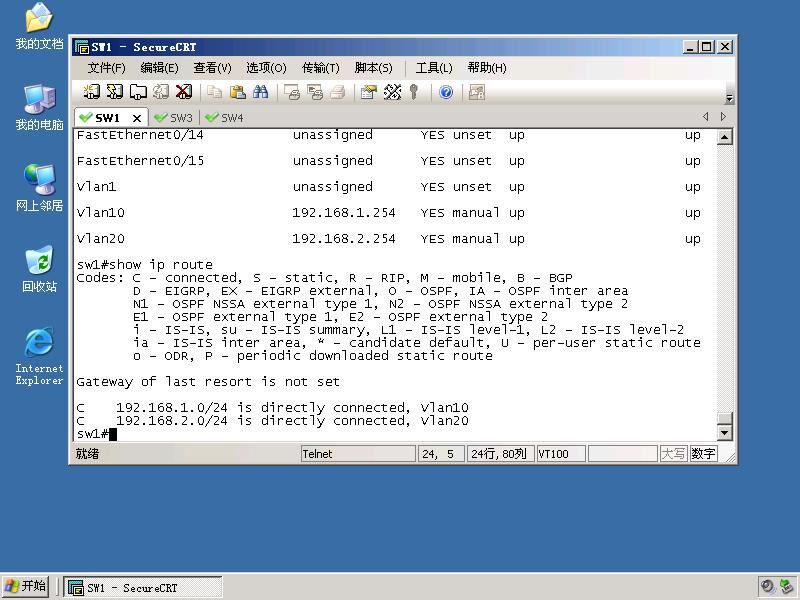This screenshot has width=800, height=600.
Task: Open the 脚本(S) menu
Action: 373,68
